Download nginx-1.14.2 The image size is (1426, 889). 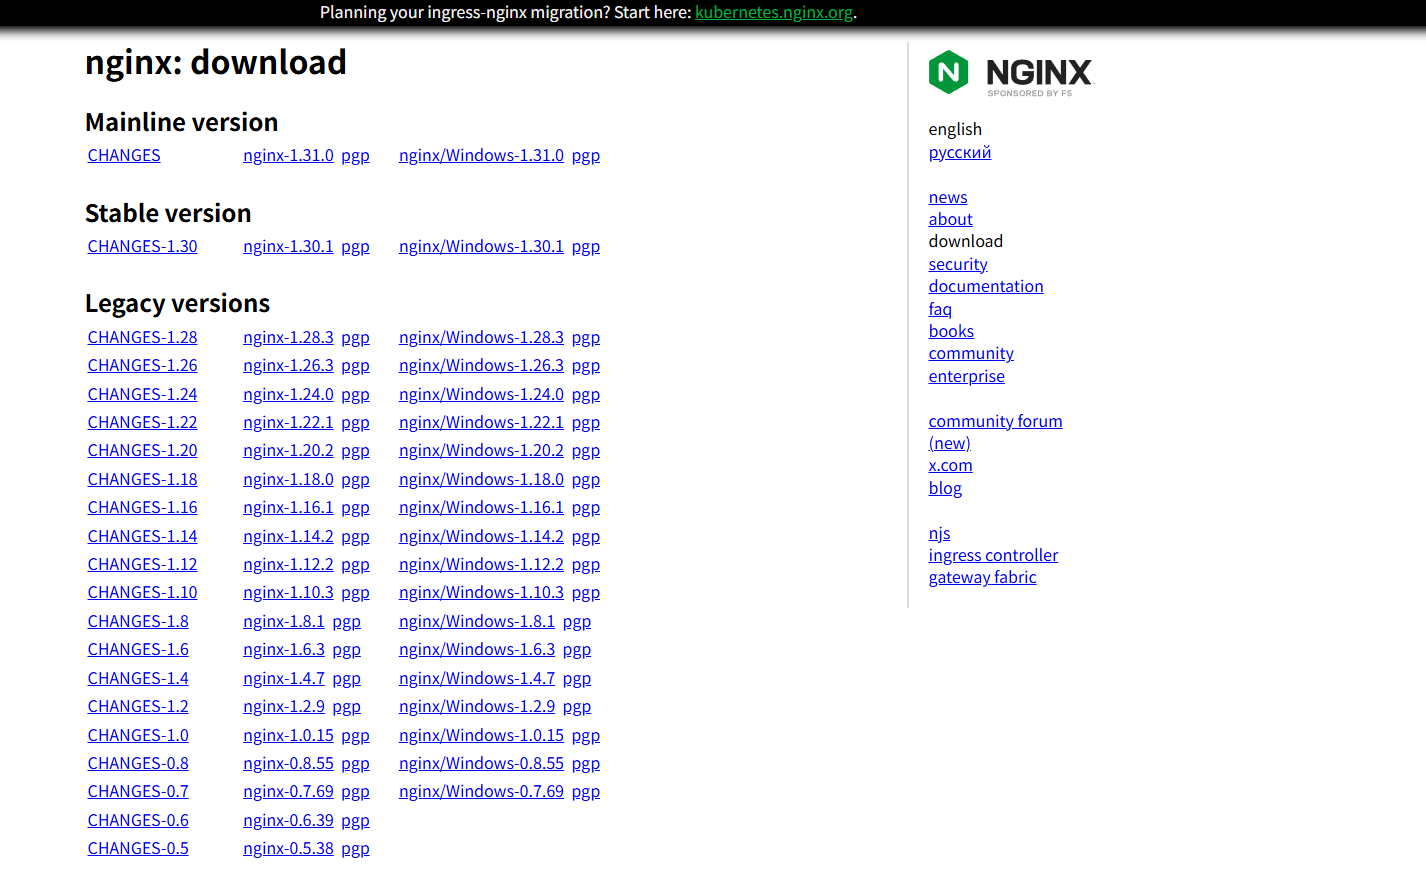288,536
